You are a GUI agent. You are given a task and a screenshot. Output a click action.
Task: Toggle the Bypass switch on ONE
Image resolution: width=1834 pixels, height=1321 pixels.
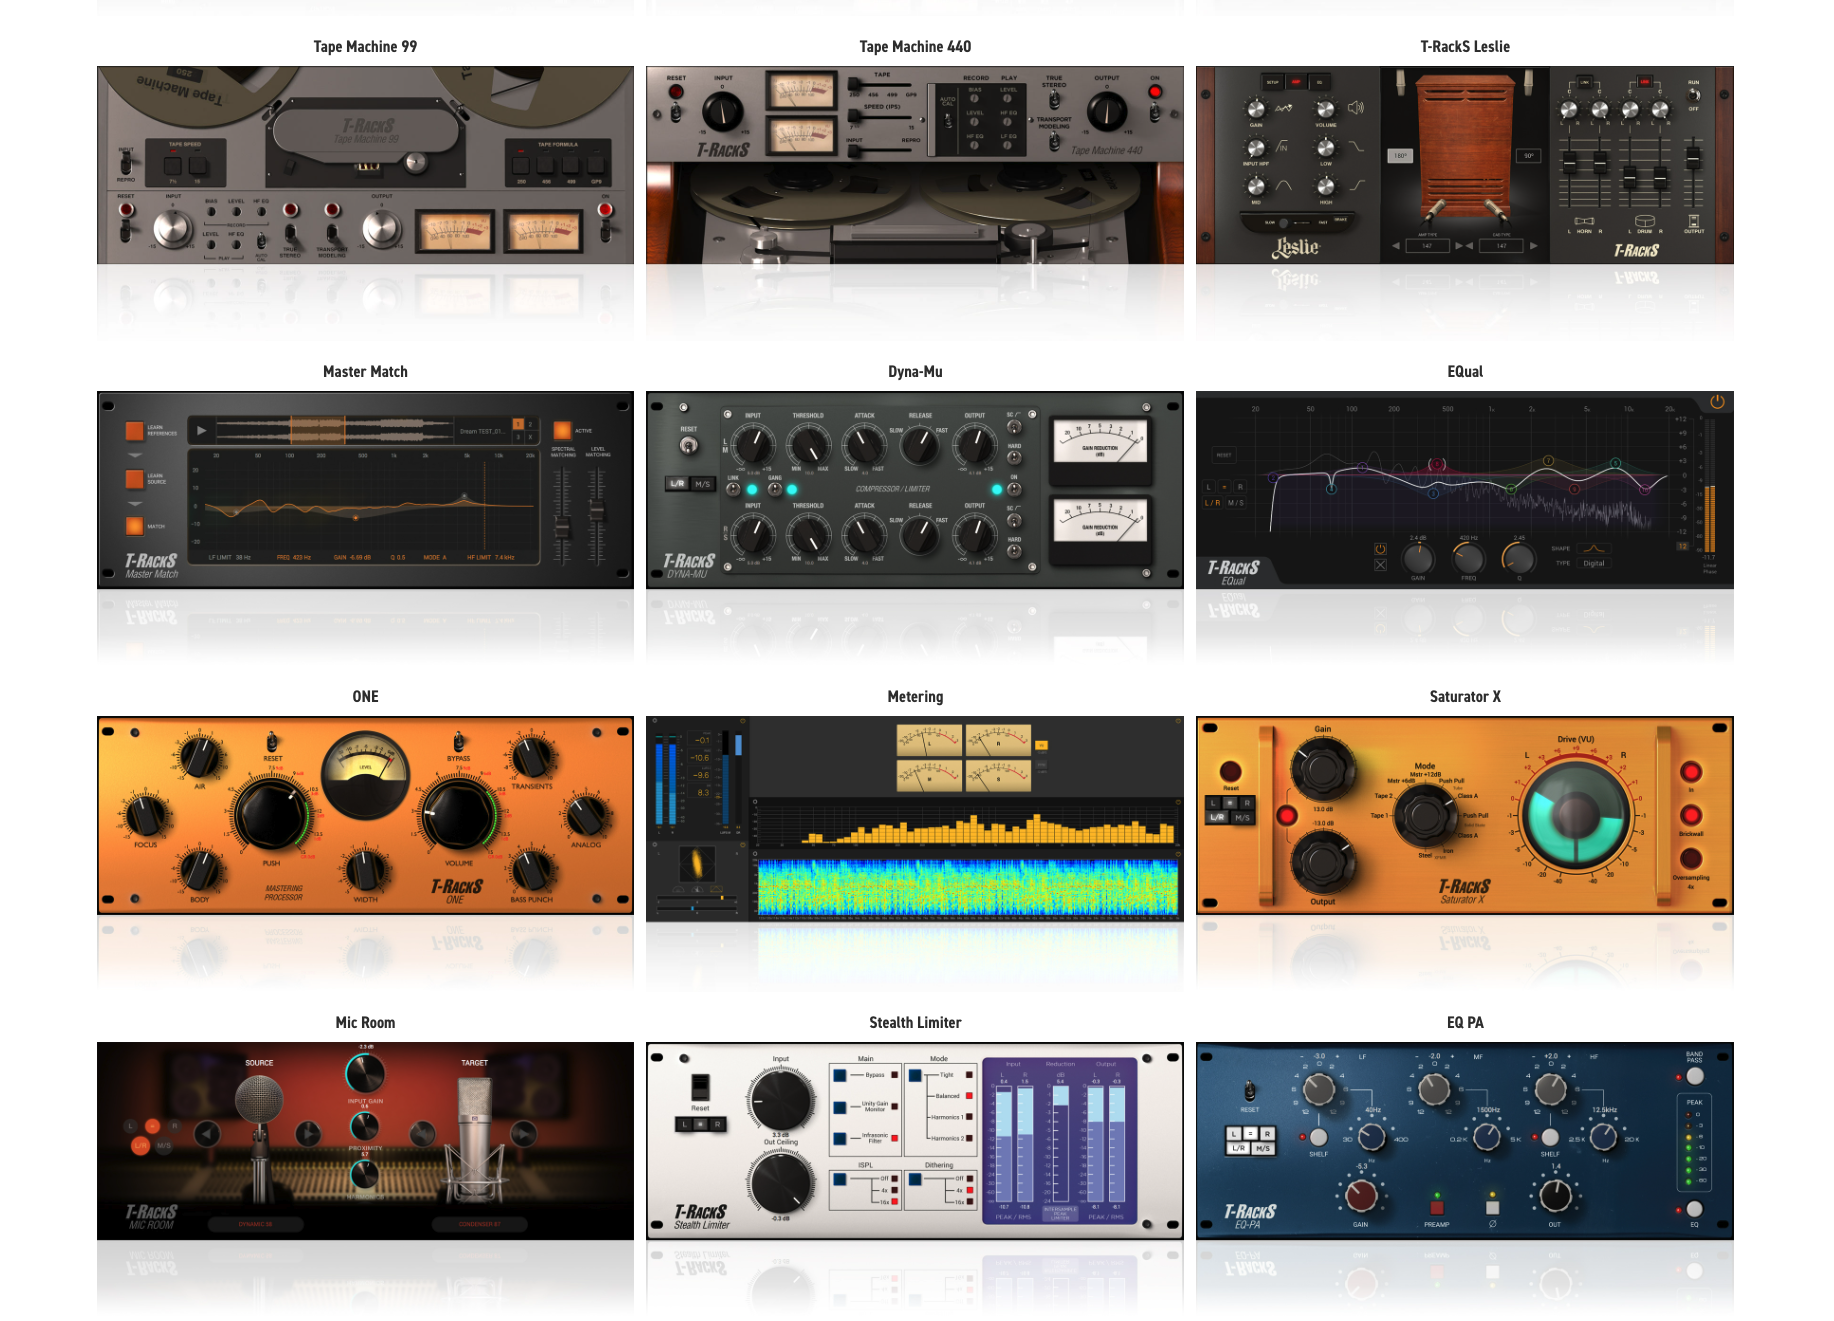458,742
